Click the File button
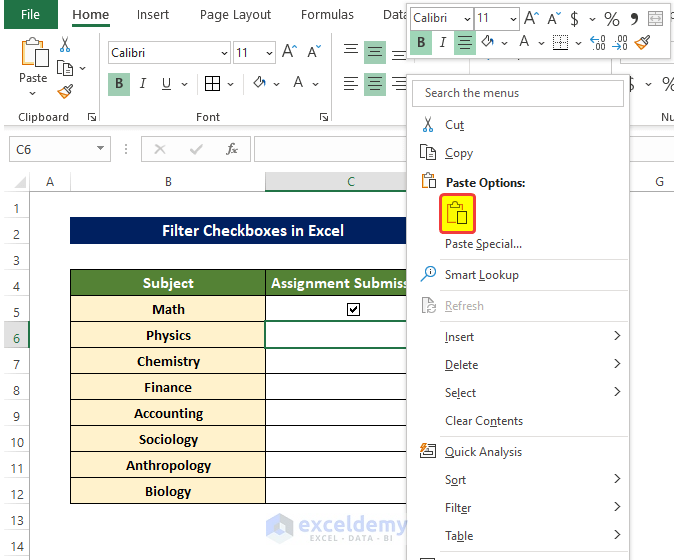The height and width of the screenshot is (560, 674). click(x=30, y=15)
